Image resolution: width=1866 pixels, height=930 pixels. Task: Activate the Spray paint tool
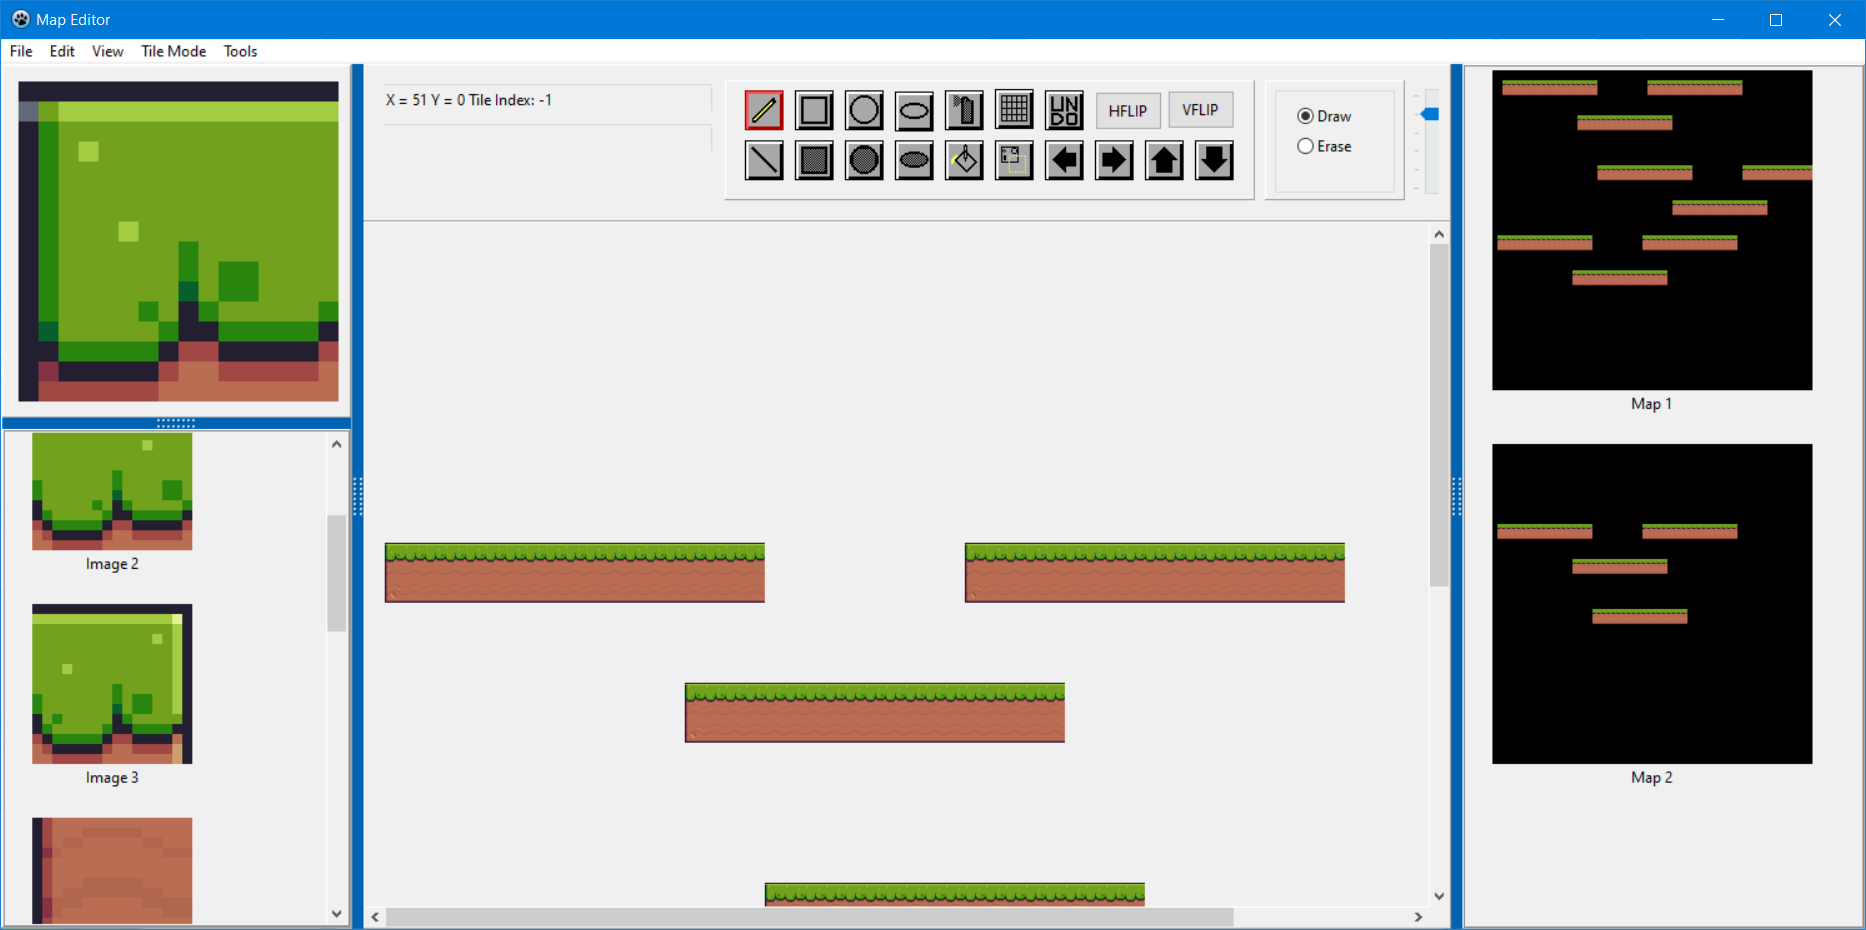pyautogui.click(x=964, y=110)
